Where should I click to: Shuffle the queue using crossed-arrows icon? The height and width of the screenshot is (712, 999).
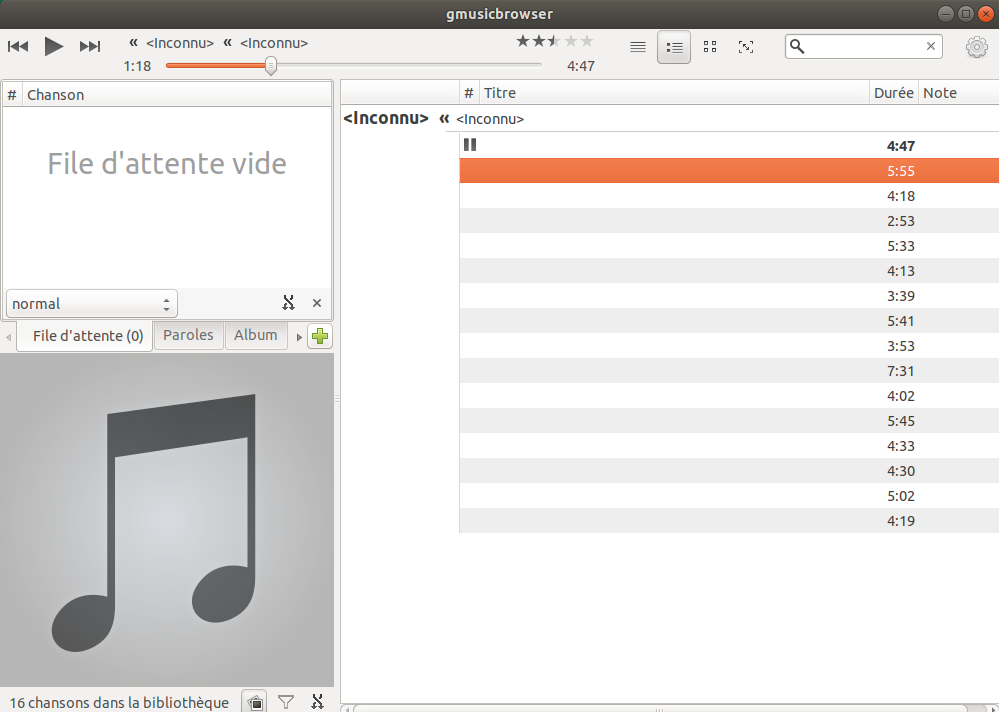[x=289, y=303]
